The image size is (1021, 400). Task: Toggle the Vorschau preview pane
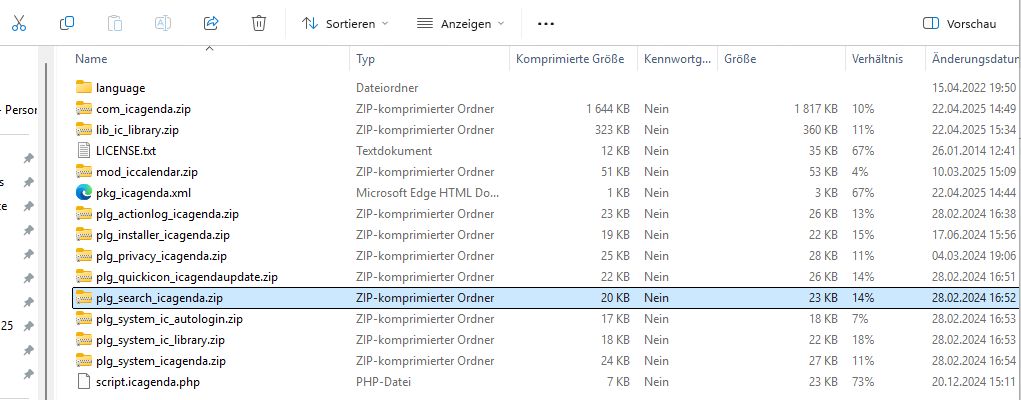pyautogui.click(x=959, y=23)
